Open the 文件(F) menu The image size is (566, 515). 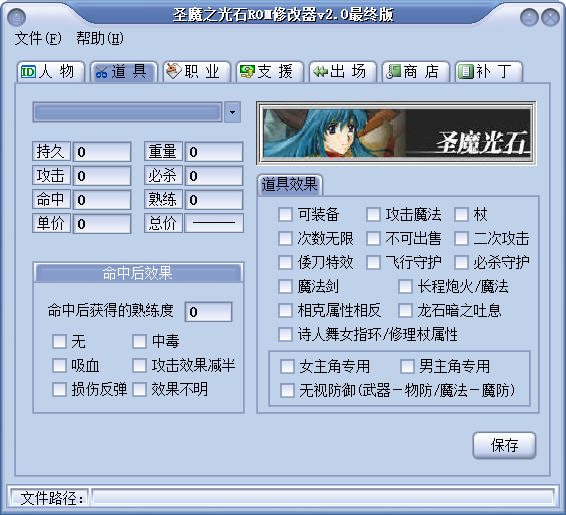[38, 38]
